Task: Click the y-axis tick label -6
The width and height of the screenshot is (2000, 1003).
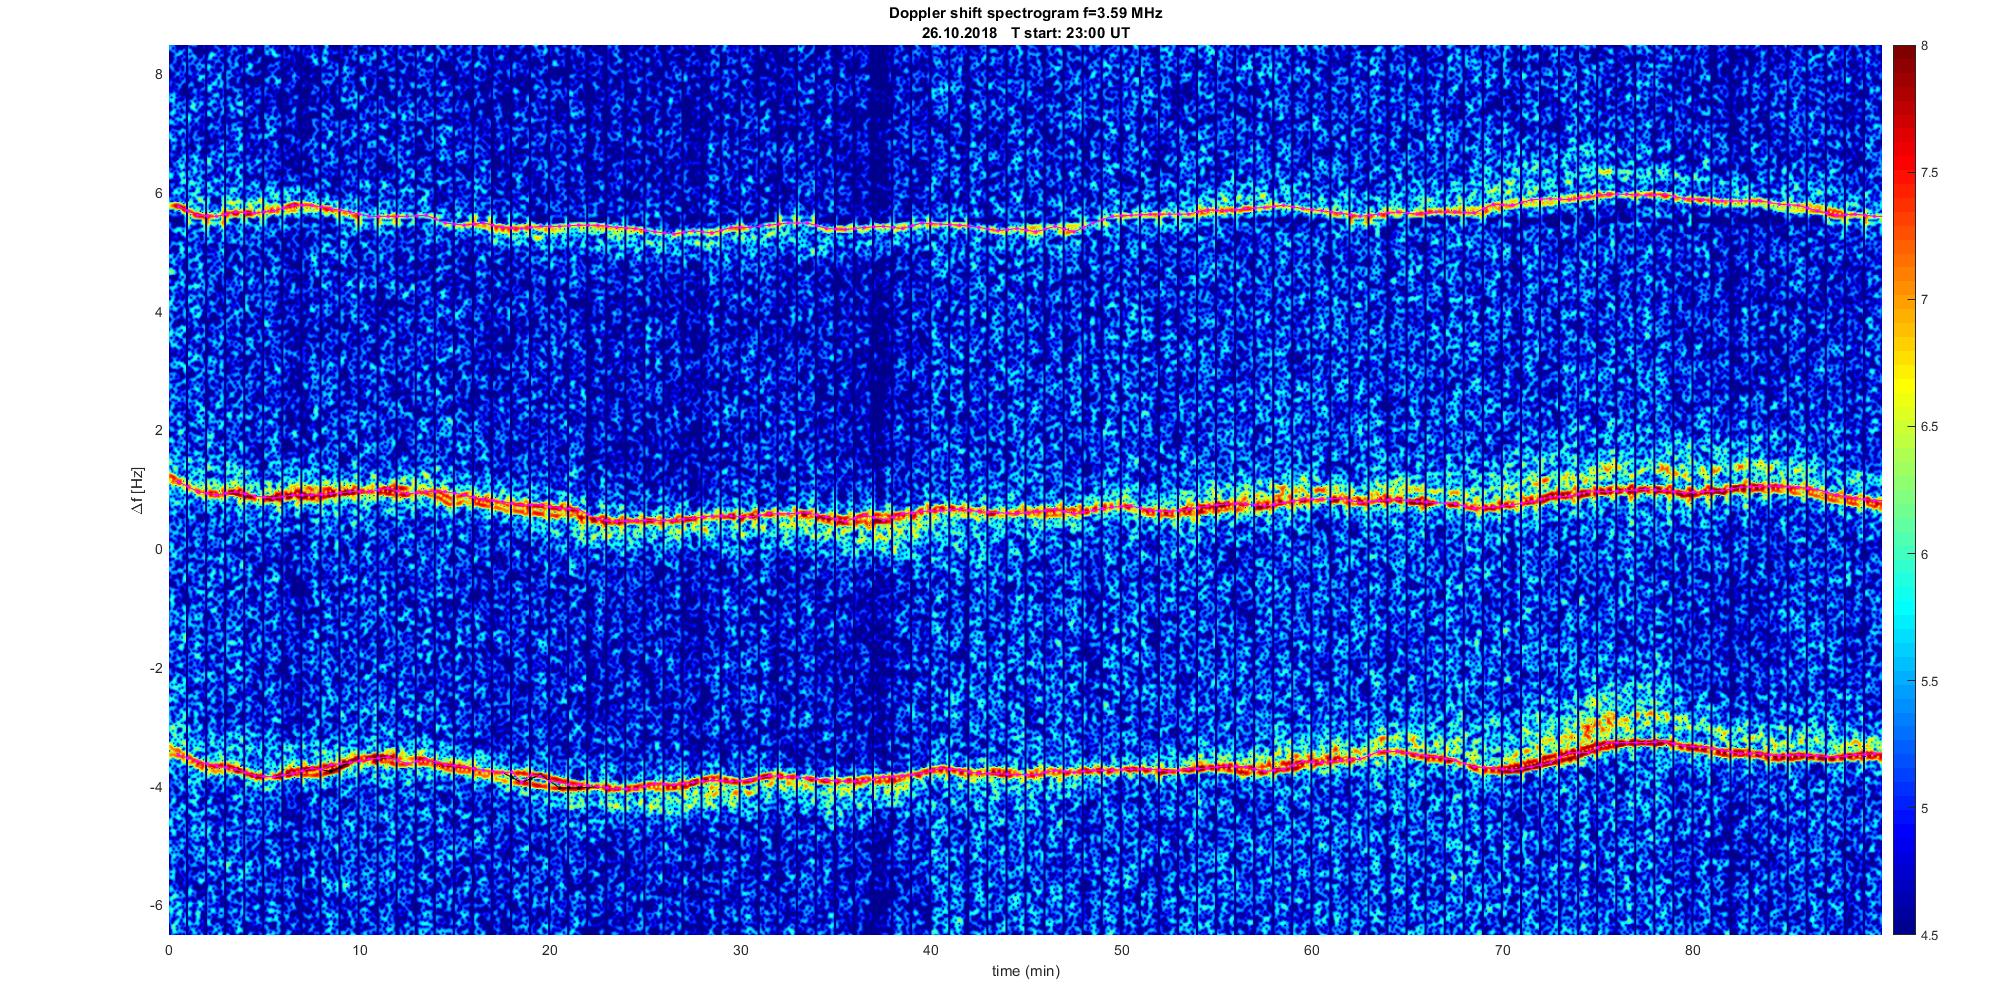Action: [x=155, y=905]
